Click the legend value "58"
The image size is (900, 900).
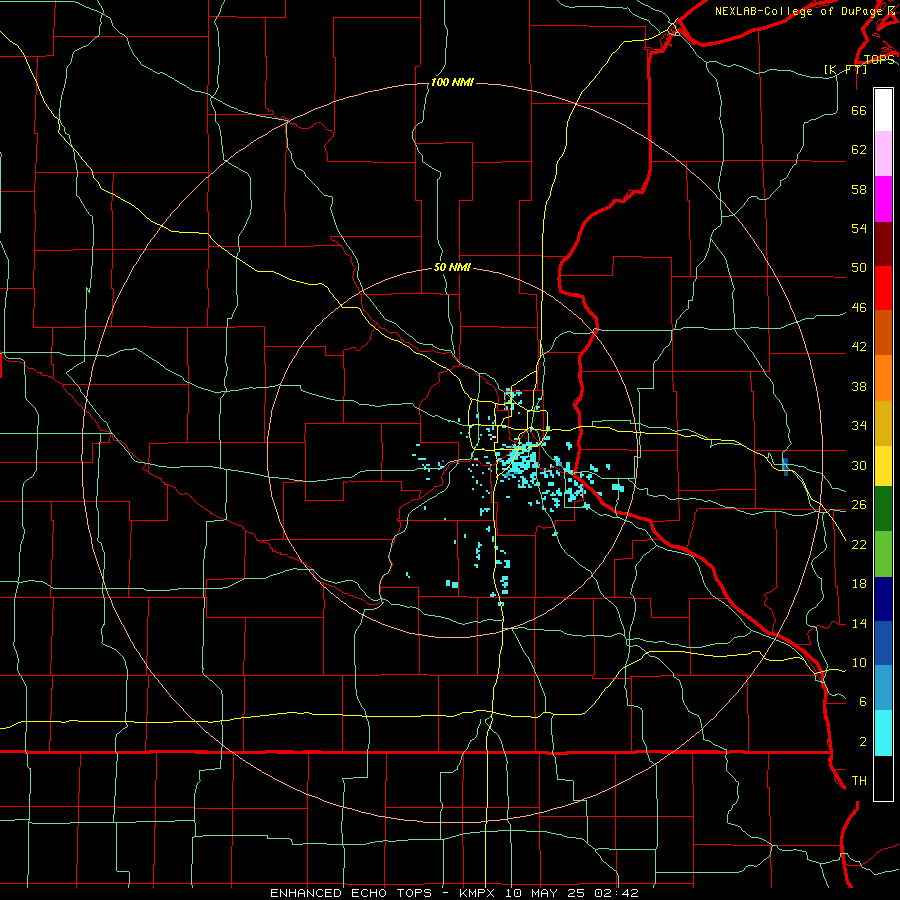(x=859, y=189)
